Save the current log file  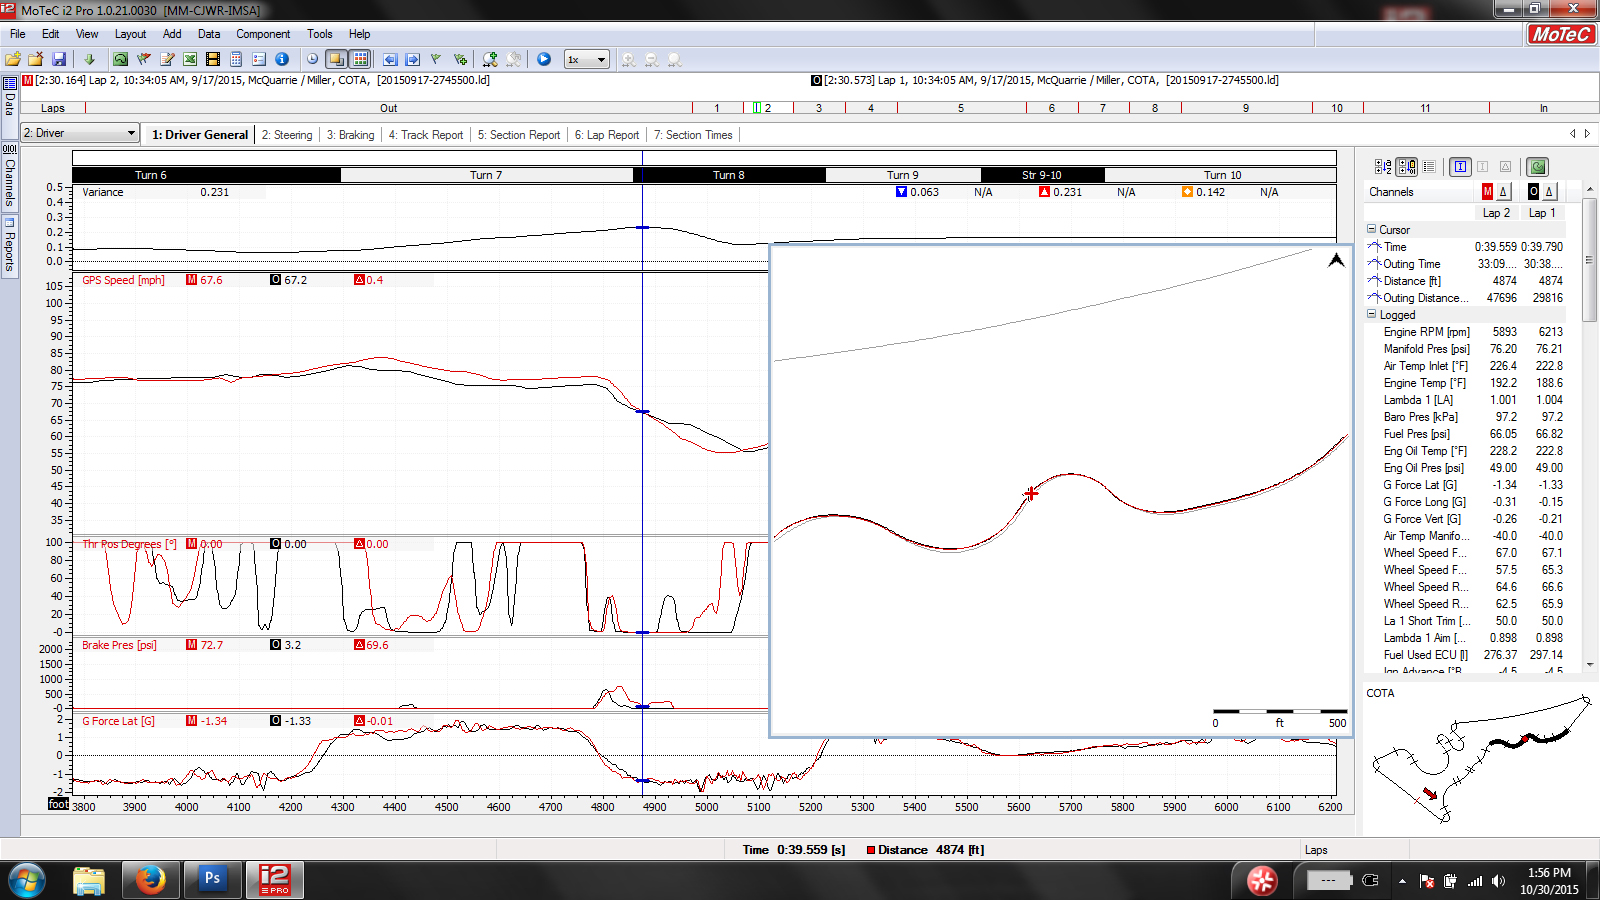pyautogui.click(x=59, y=59)
